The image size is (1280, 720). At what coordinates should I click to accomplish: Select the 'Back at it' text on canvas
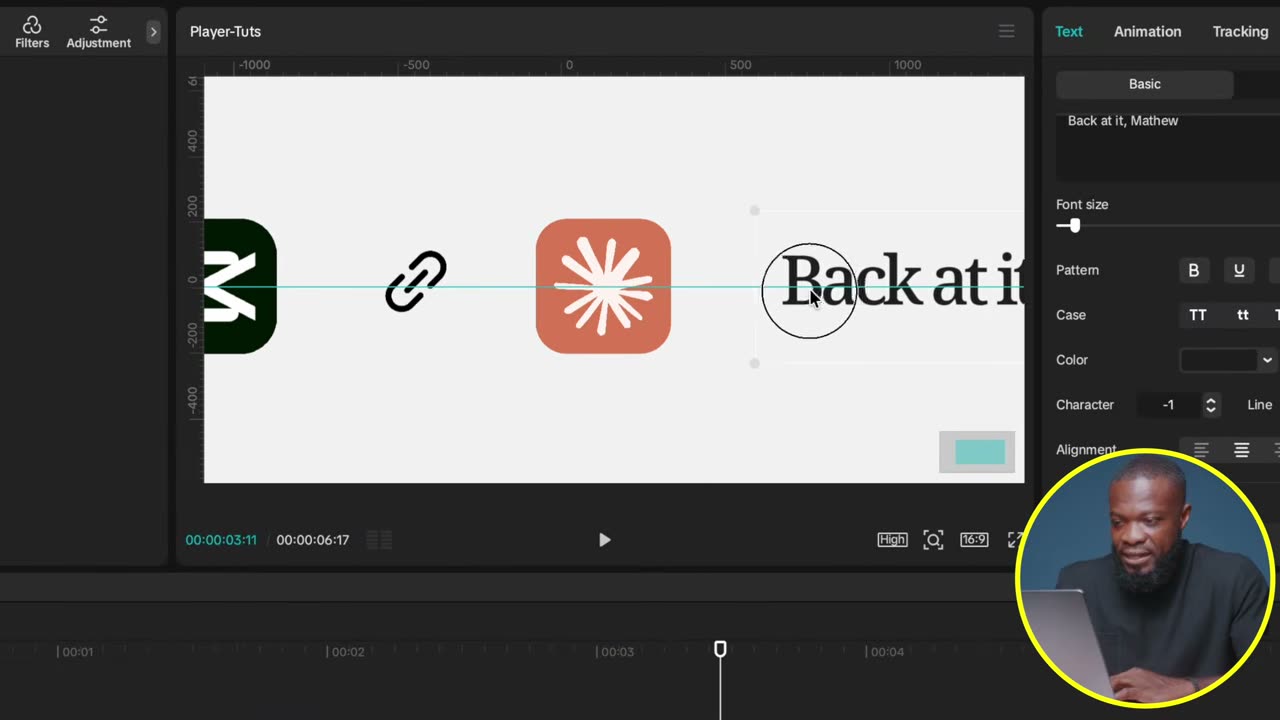click(x=901, y=280)
